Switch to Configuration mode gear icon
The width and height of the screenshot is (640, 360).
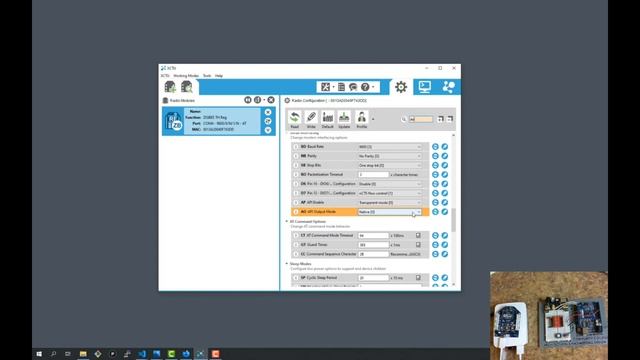tap(401, 87)
